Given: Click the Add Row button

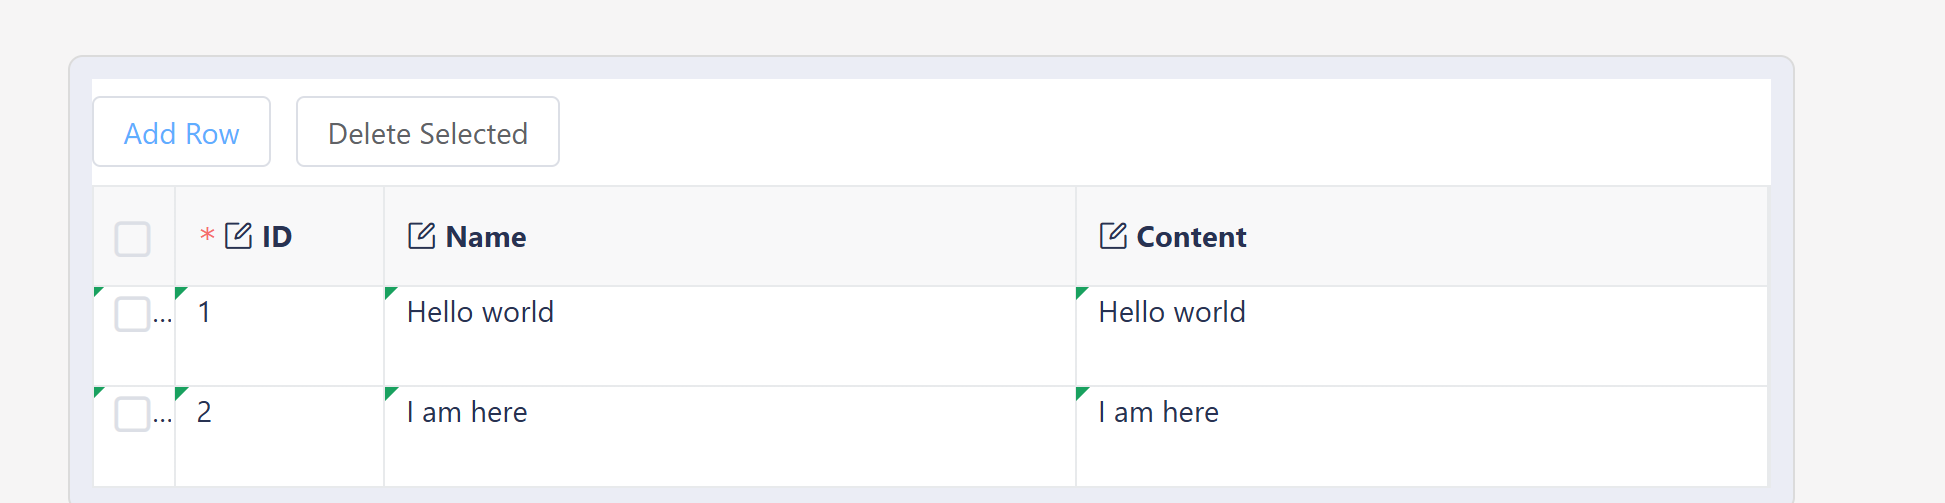Looking at the screenshot, I should (x=181, y=132).
